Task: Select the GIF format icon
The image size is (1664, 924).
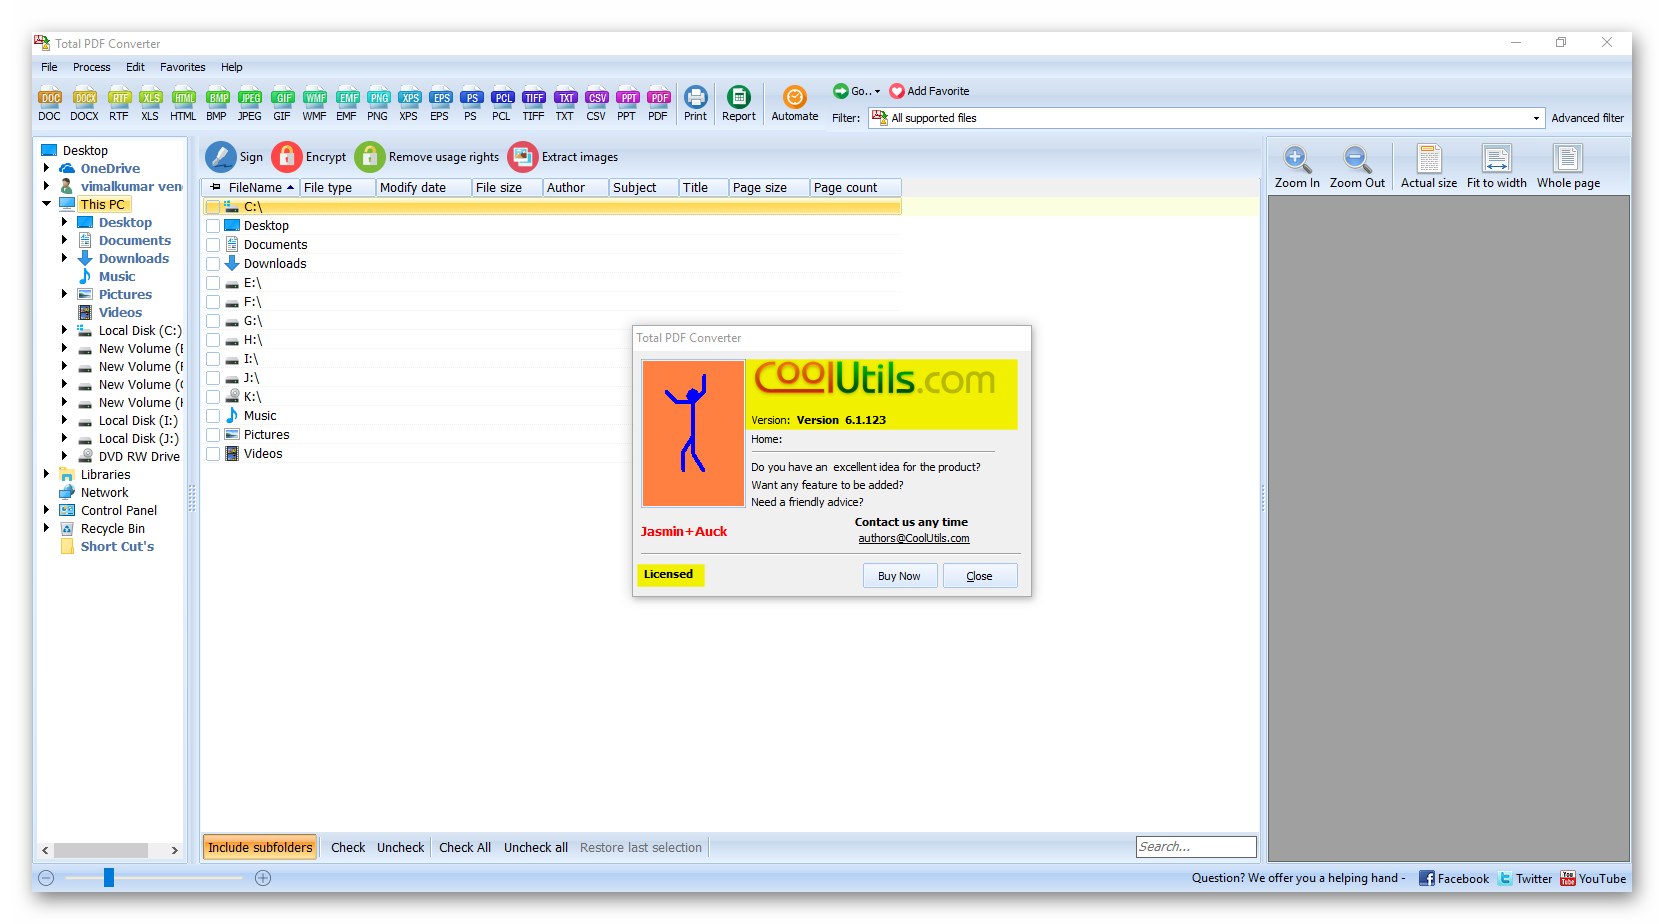Action: coord(282,103)
